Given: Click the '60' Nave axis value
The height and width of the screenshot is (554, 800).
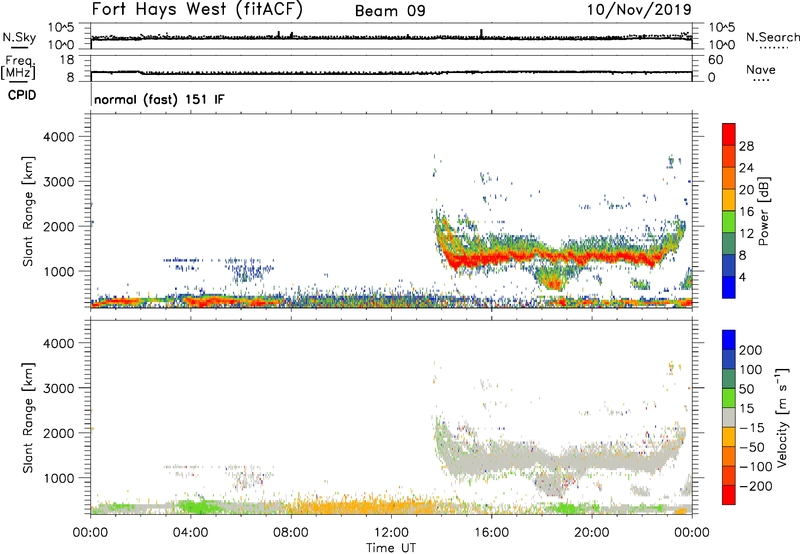Looking at the screenshot, I should coord(715,60).
